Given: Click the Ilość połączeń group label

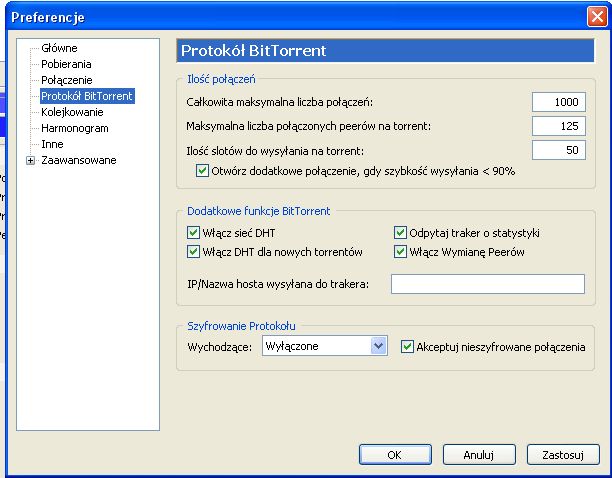Looking at the screenshot, I should tap(221, 79).
